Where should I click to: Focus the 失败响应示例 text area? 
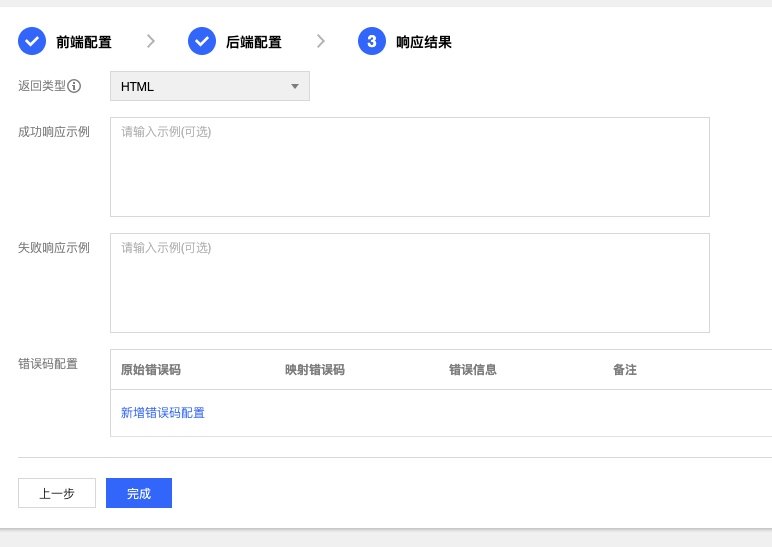point(409,283)
